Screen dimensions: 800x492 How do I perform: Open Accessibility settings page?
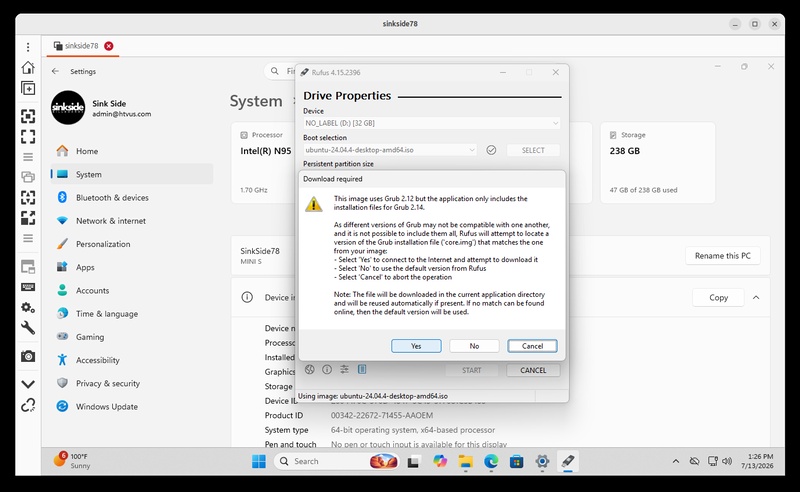[x=132, y=360]
